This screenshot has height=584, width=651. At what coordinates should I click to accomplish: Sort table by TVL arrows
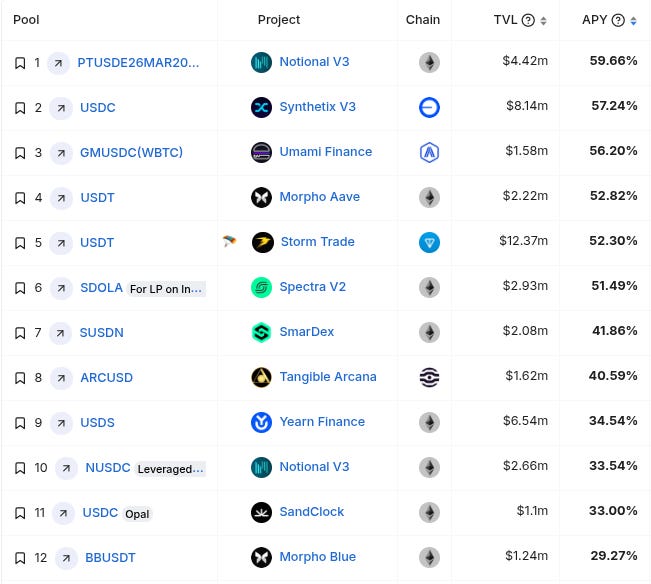point(543,21)
